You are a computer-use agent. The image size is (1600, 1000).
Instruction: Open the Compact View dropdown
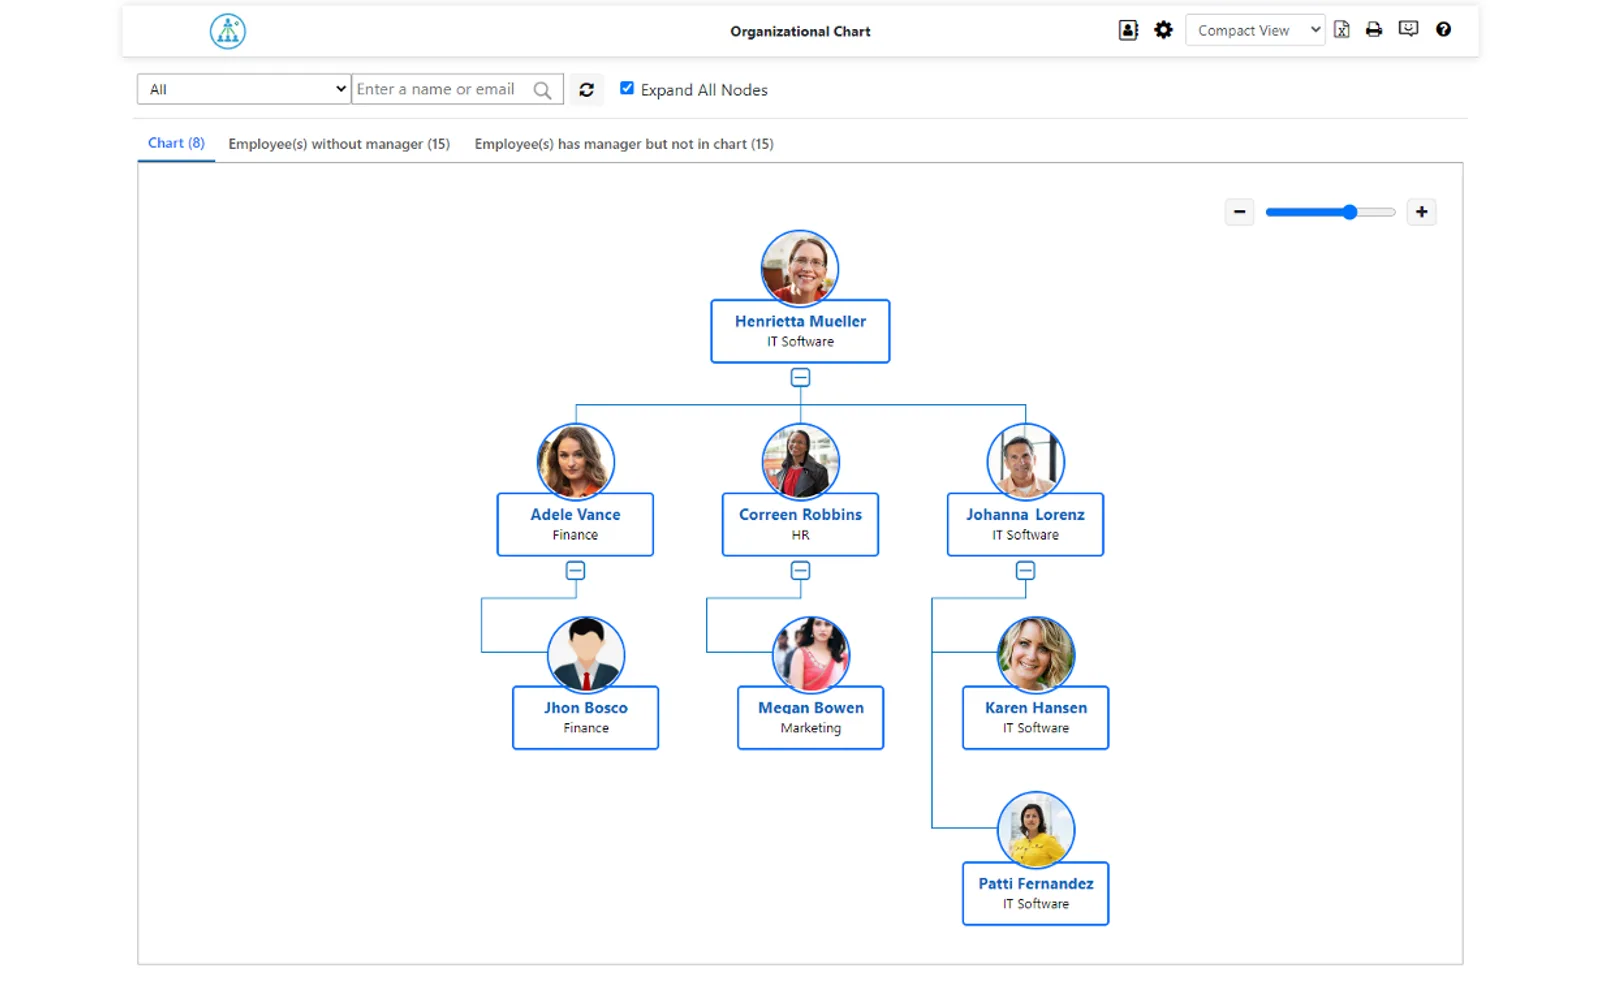coord(1255,30)
